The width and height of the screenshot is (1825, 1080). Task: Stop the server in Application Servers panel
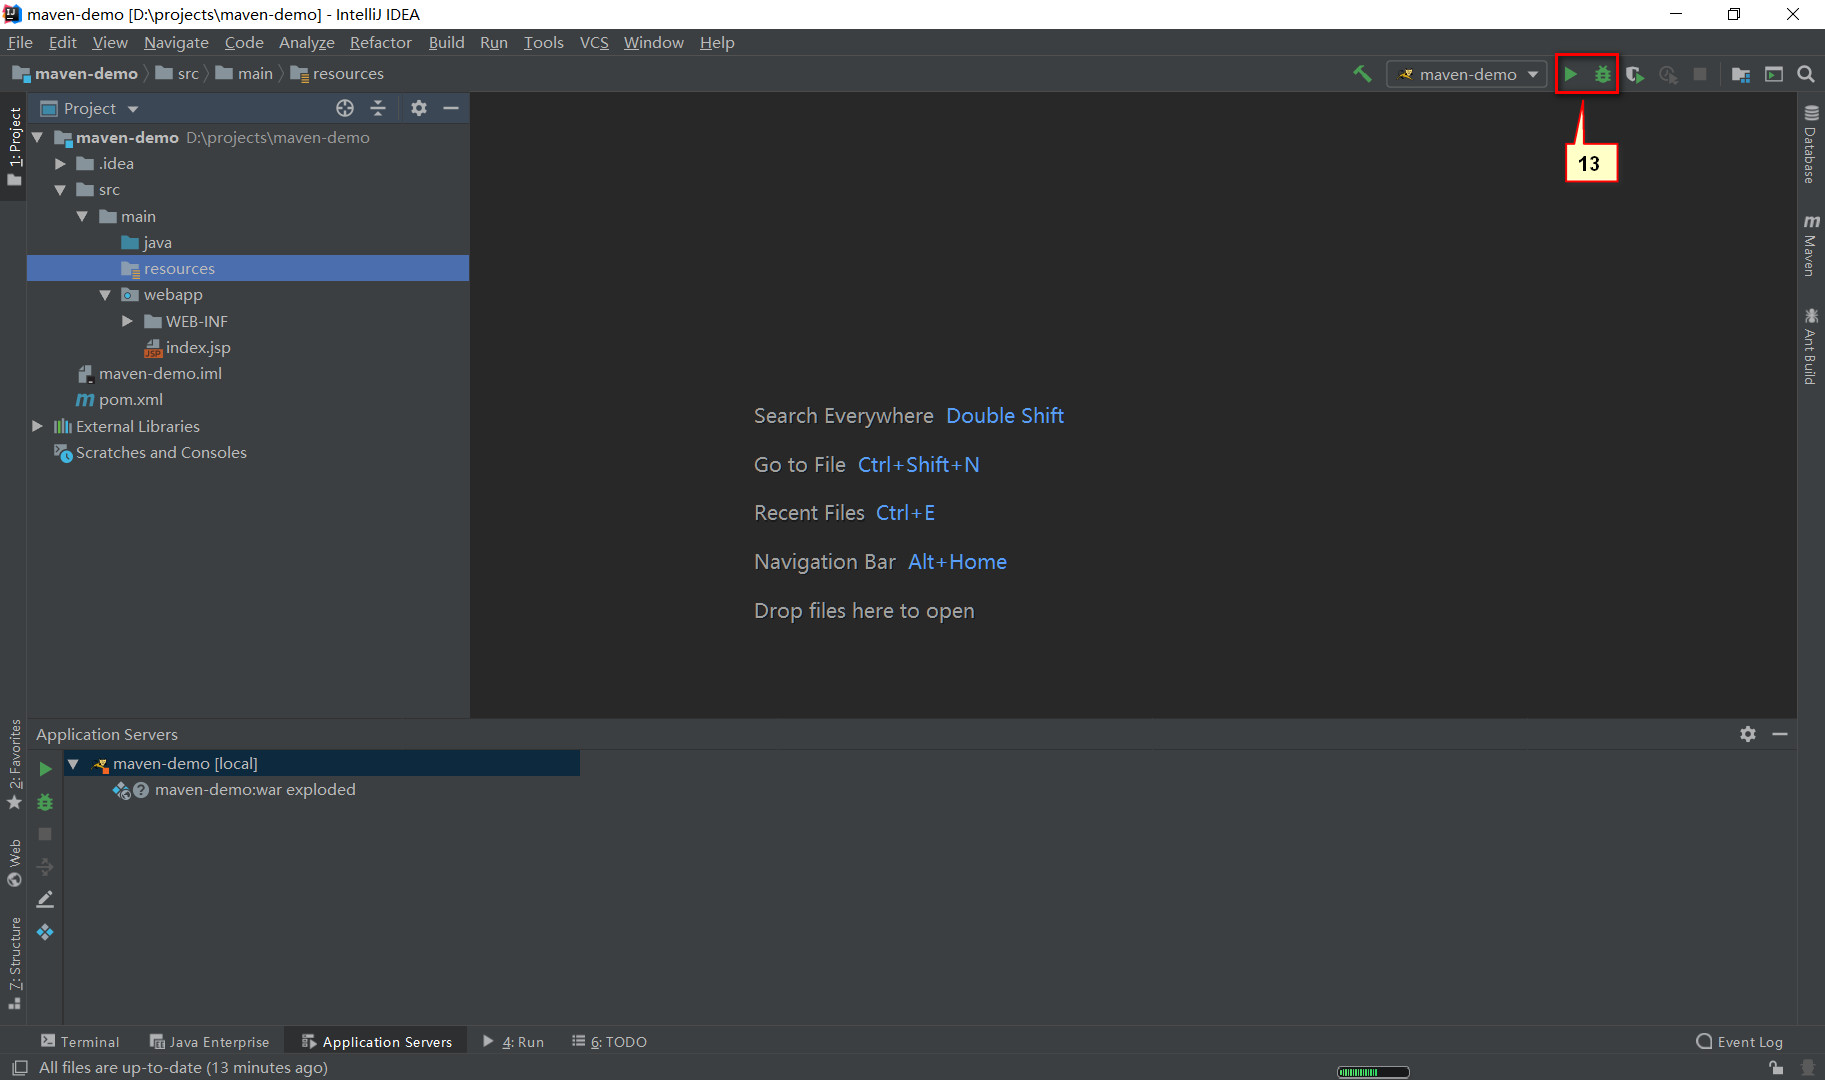pyautogui.click(x=45, y=834)
